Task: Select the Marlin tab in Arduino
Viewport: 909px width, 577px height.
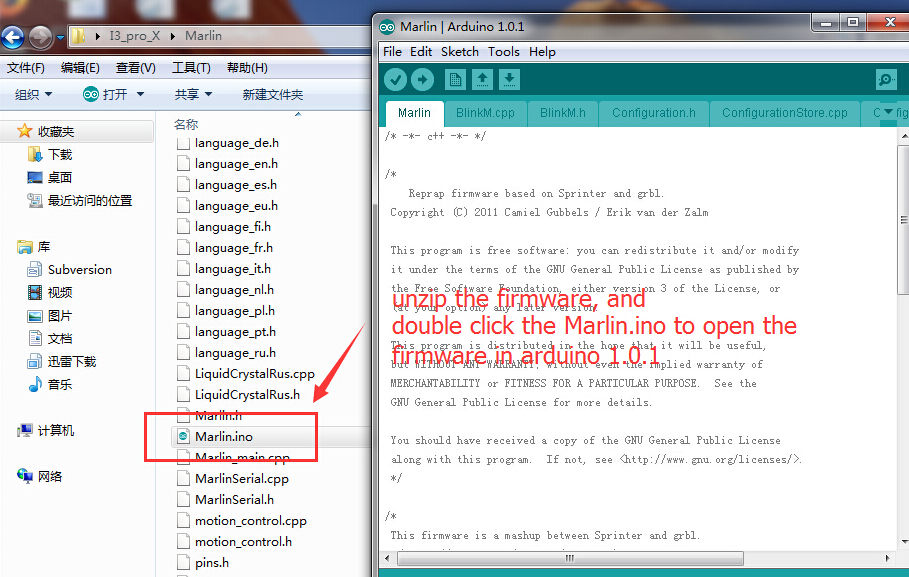Action: click(414, 113)
